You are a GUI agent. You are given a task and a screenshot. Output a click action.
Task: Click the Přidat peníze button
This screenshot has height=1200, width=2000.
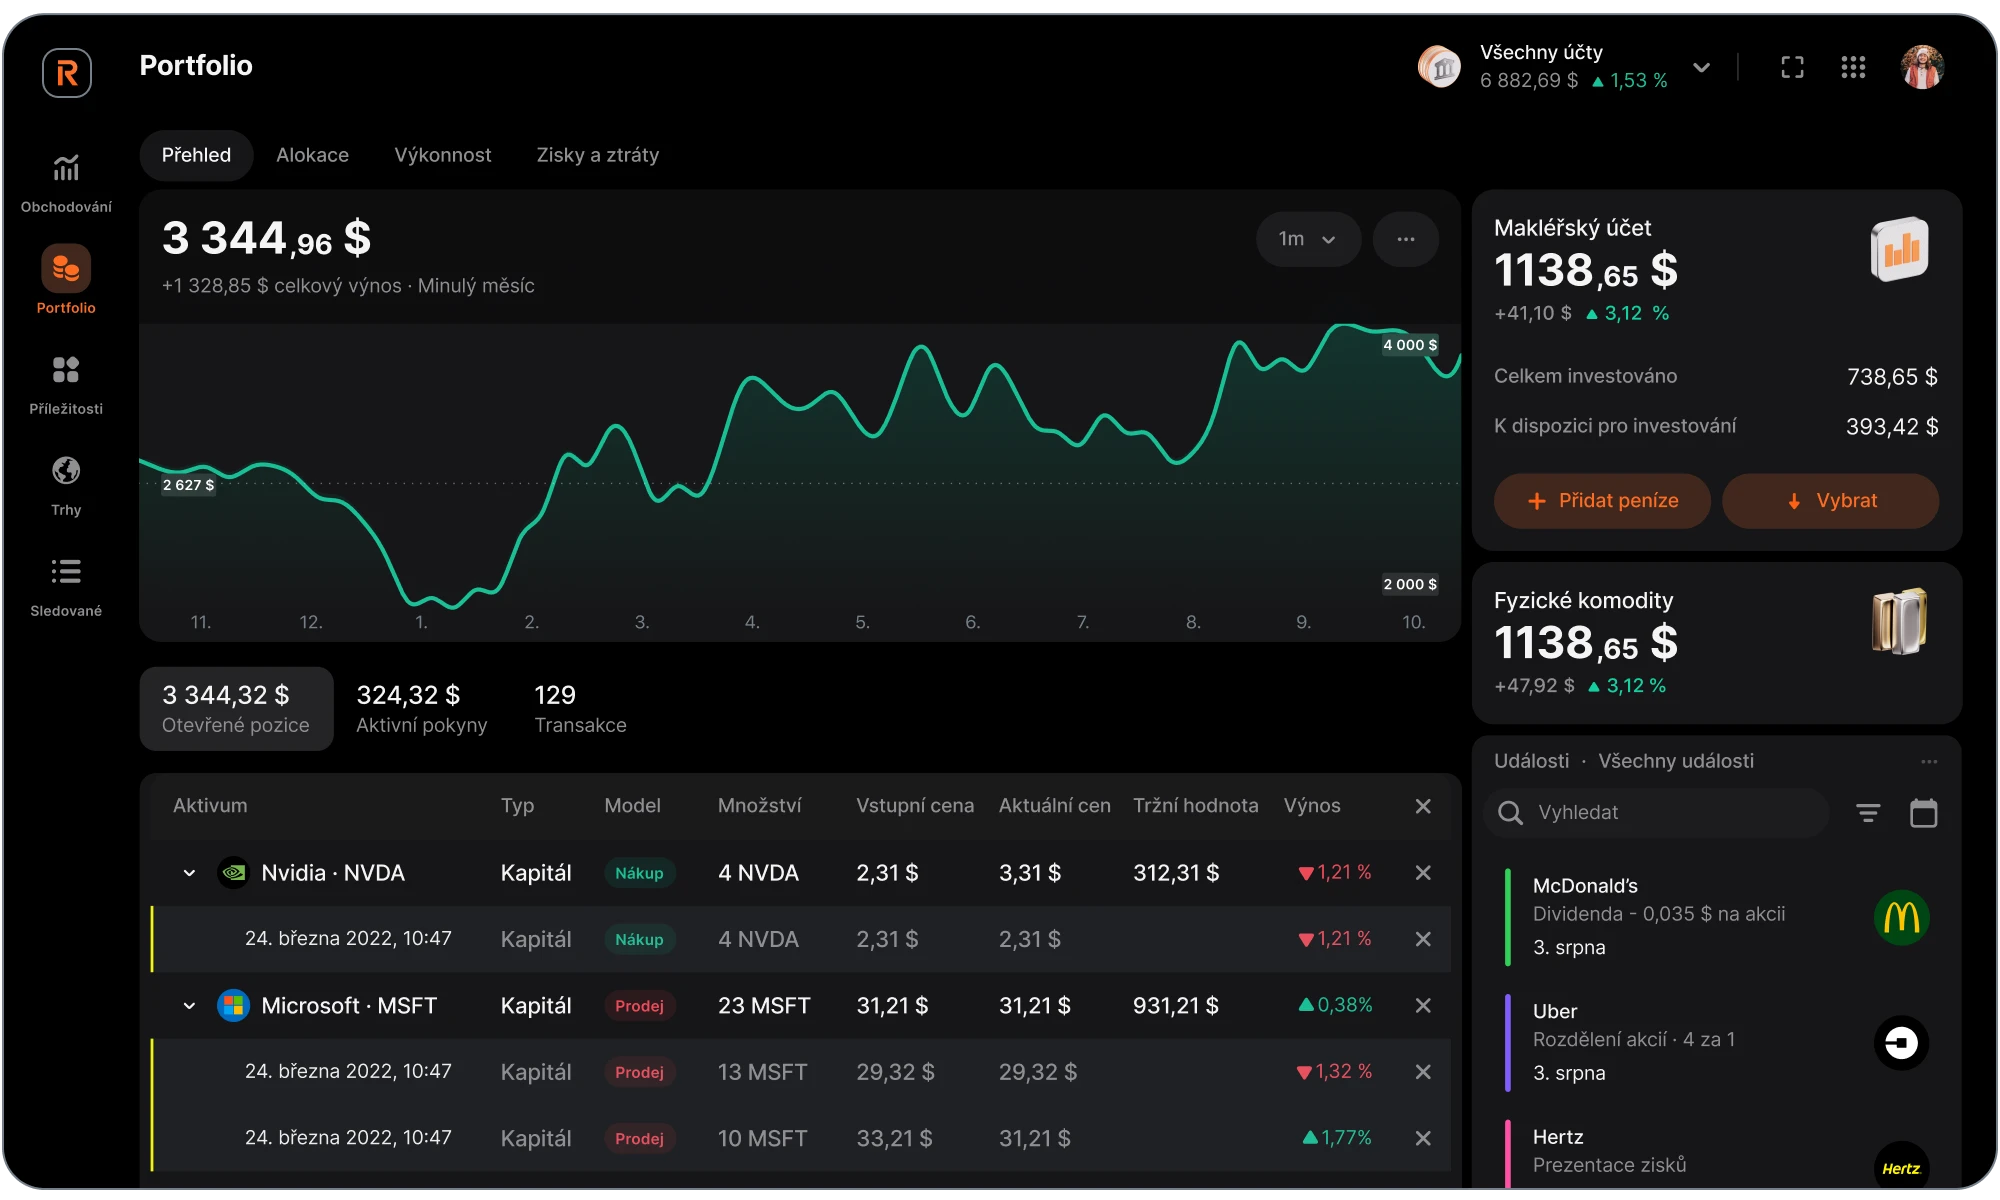point(1602,501)
